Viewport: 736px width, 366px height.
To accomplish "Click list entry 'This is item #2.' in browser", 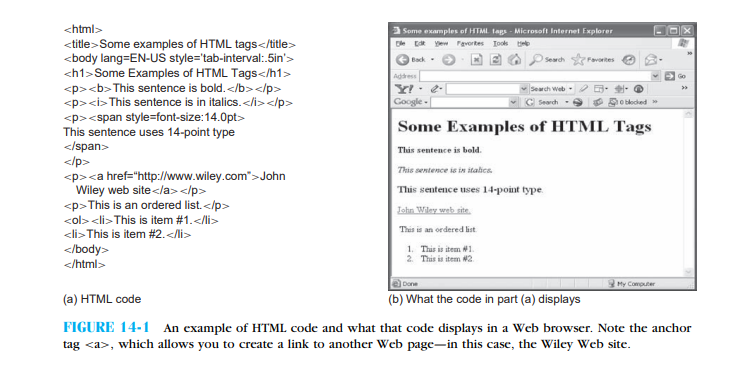I will click(447, 259).
